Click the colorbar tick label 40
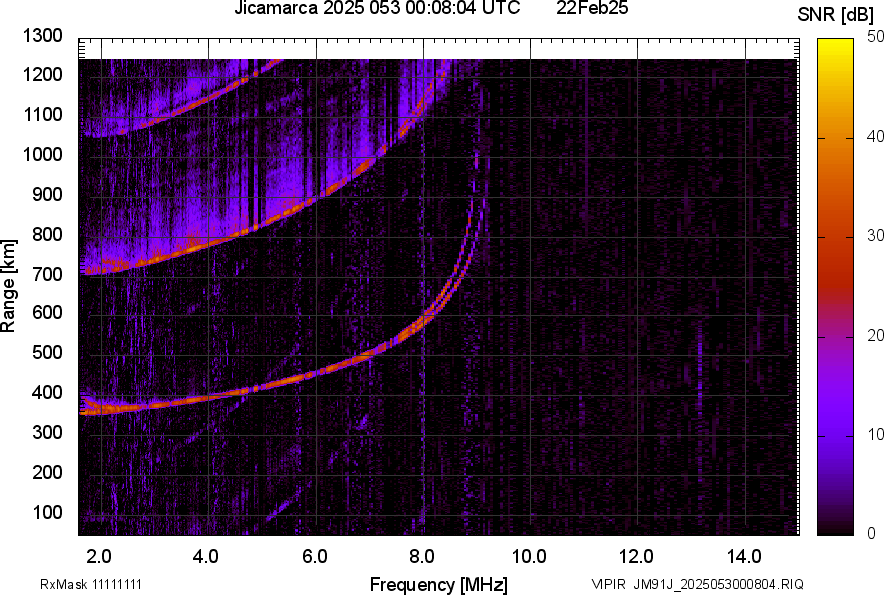The image size is (884, 595). [876, 136]
